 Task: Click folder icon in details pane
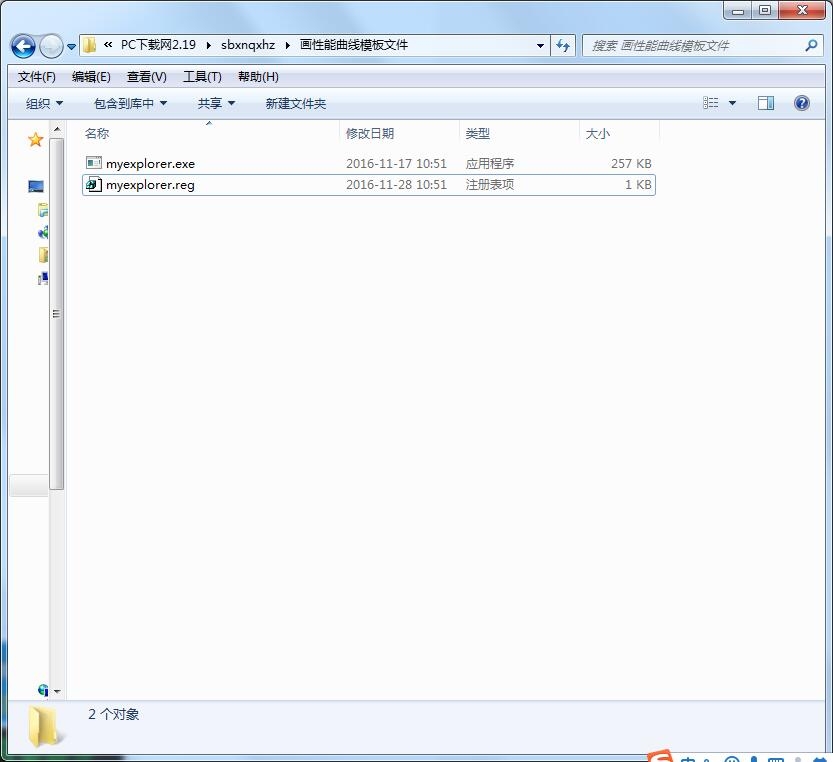44,726
